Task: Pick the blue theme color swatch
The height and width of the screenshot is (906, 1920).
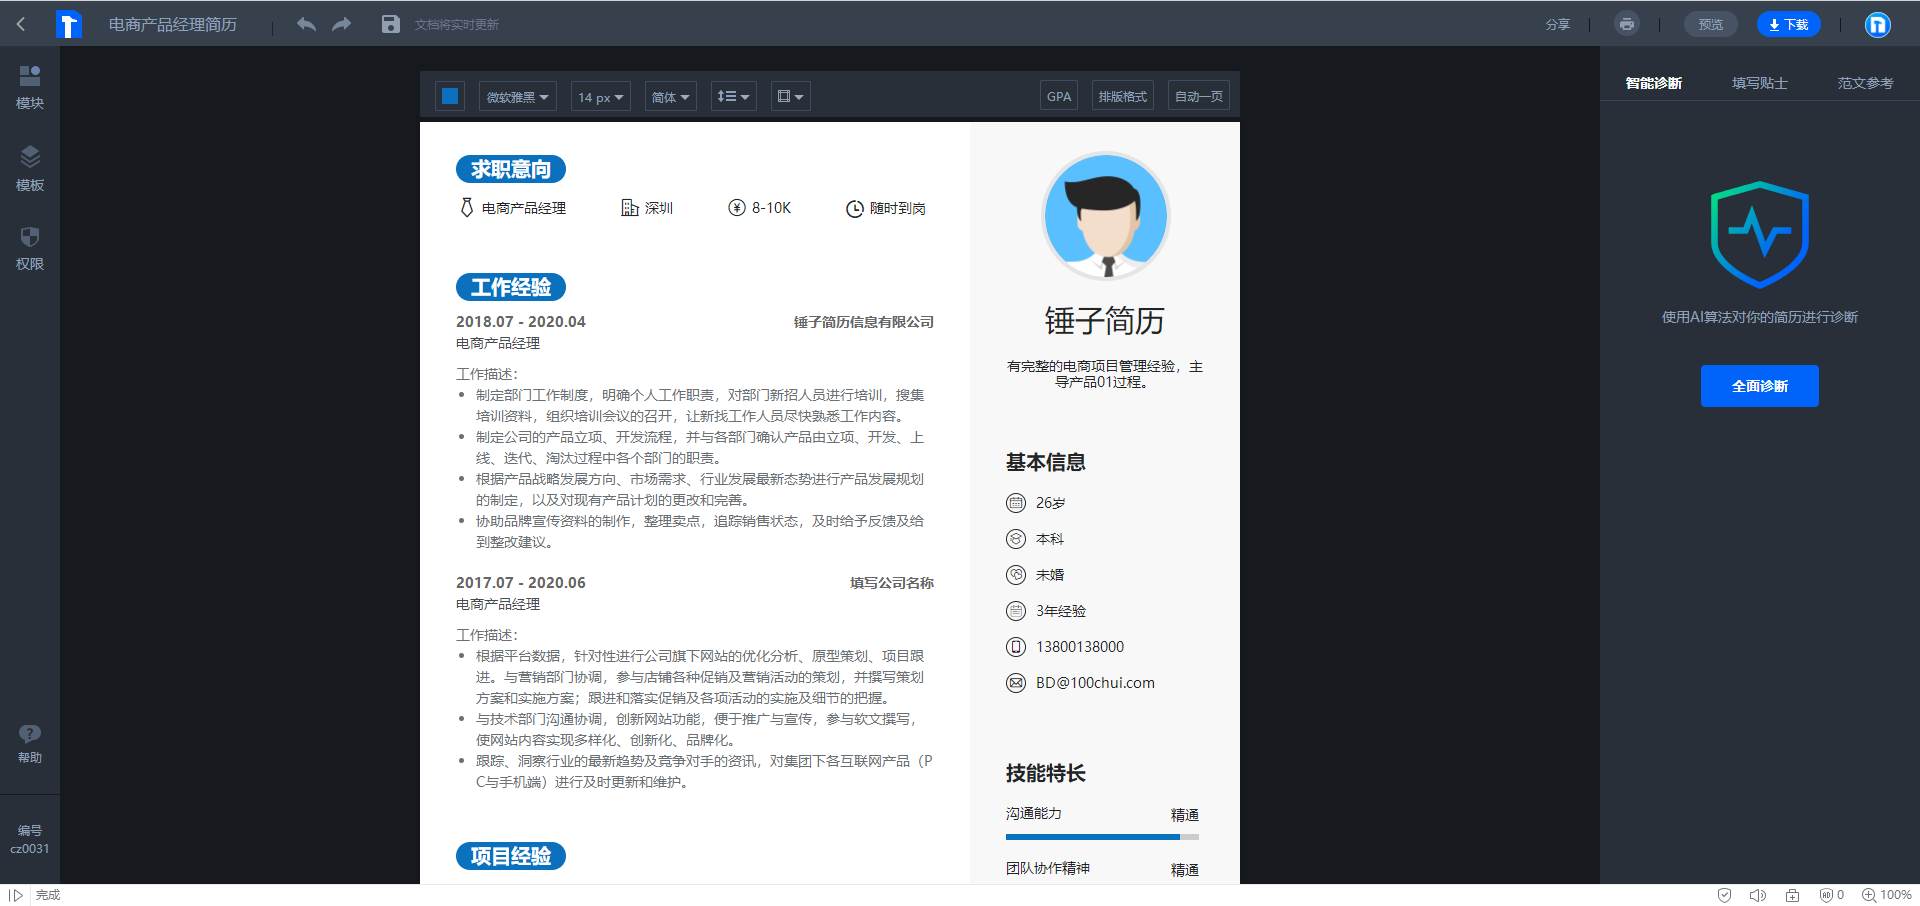Action: (x=450, y=96)
